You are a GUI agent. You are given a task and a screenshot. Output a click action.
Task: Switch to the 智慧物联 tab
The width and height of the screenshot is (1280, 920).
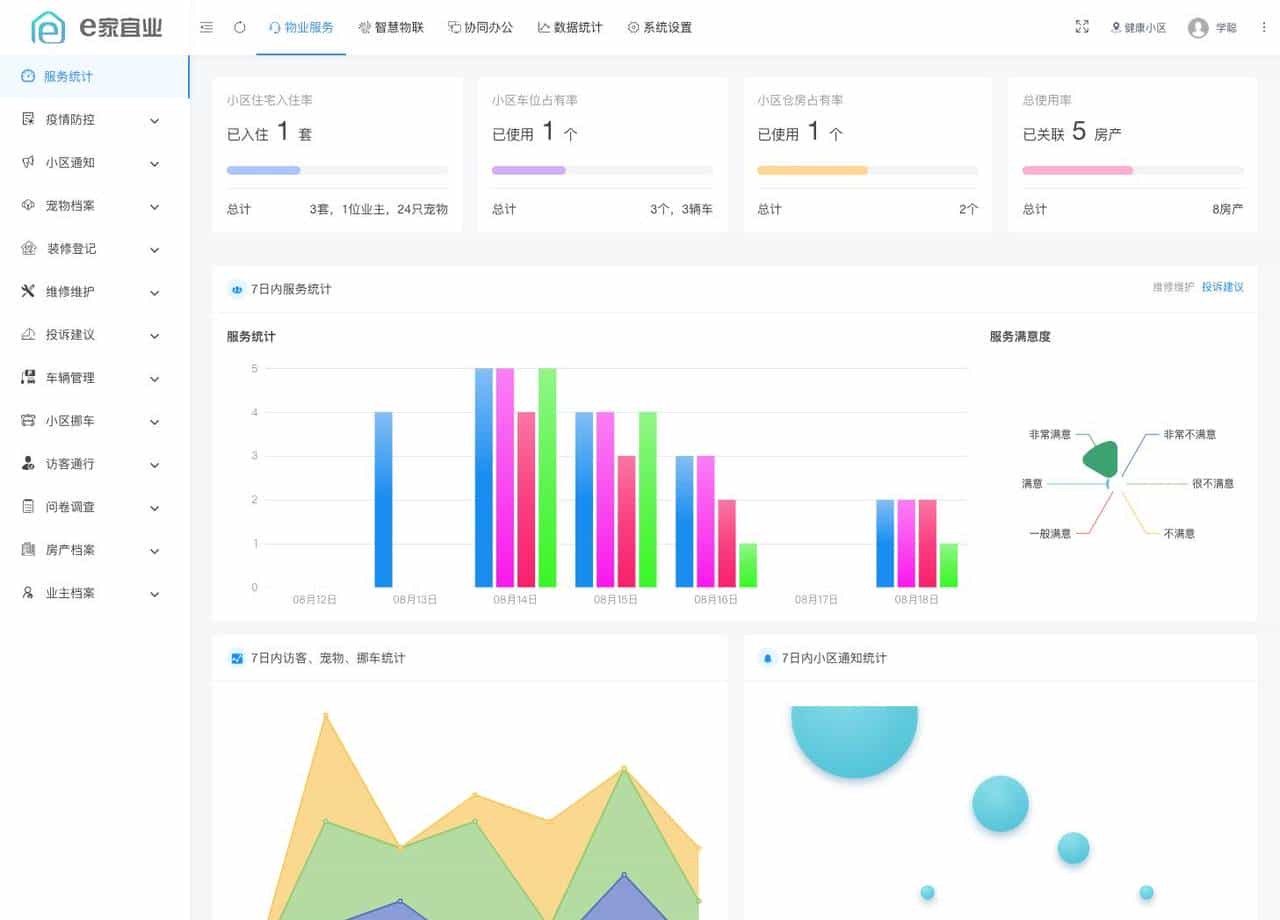pos(390,28)
